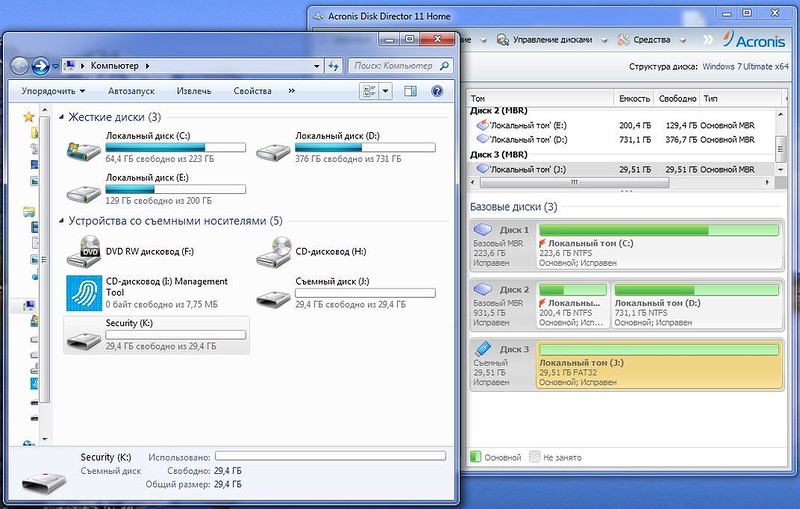Viewport: 800px width, 509px height.
Task: Open the address bar history dropdown
Action: pyautogui.click(x=316, y=66)
